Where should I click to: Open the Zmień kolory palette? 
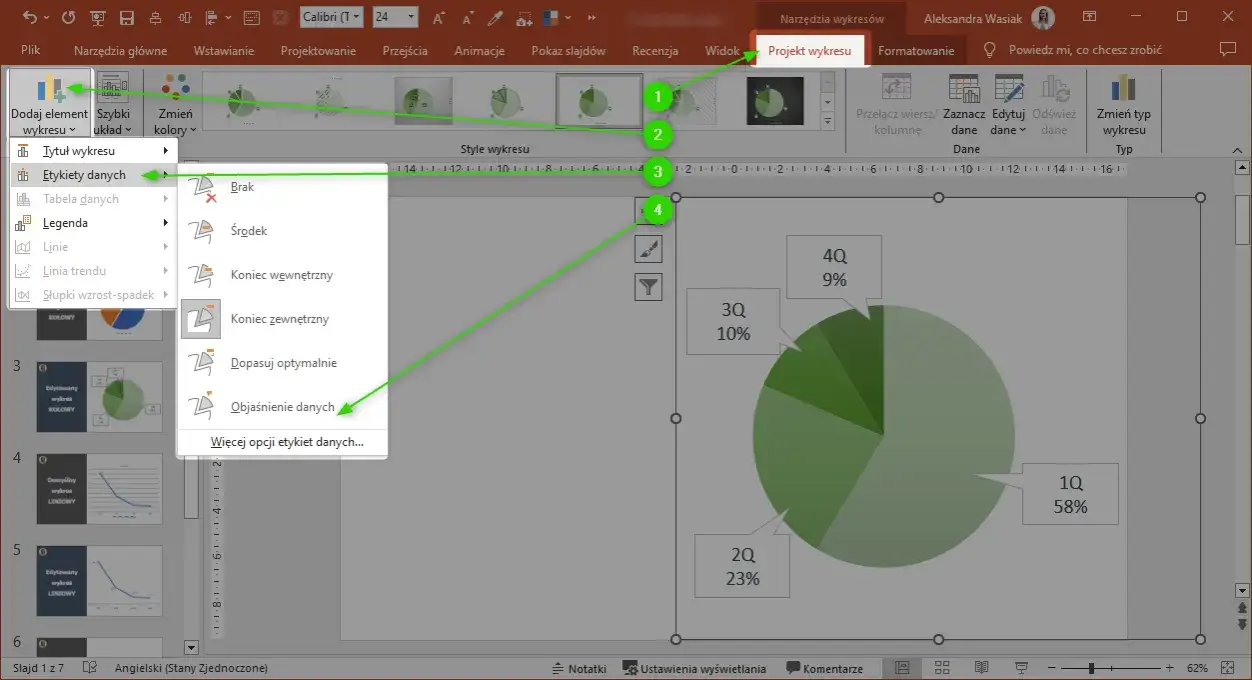(x=176, y=104)
